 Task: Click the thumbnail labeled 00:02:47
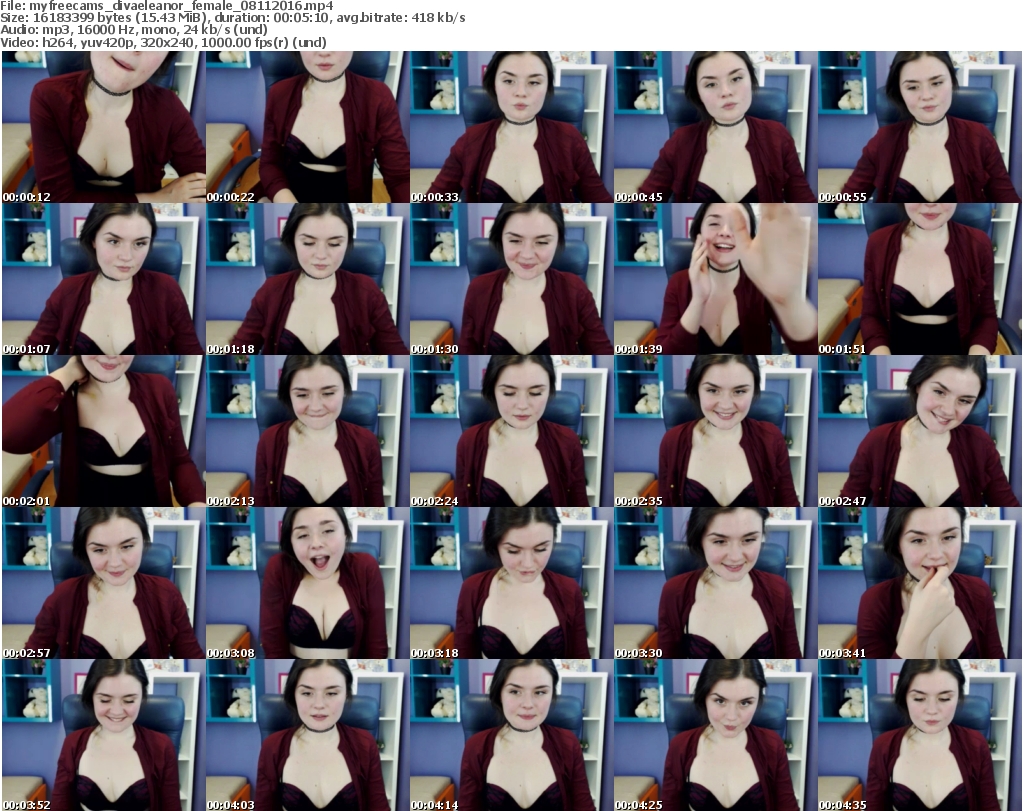pos(919,431)
